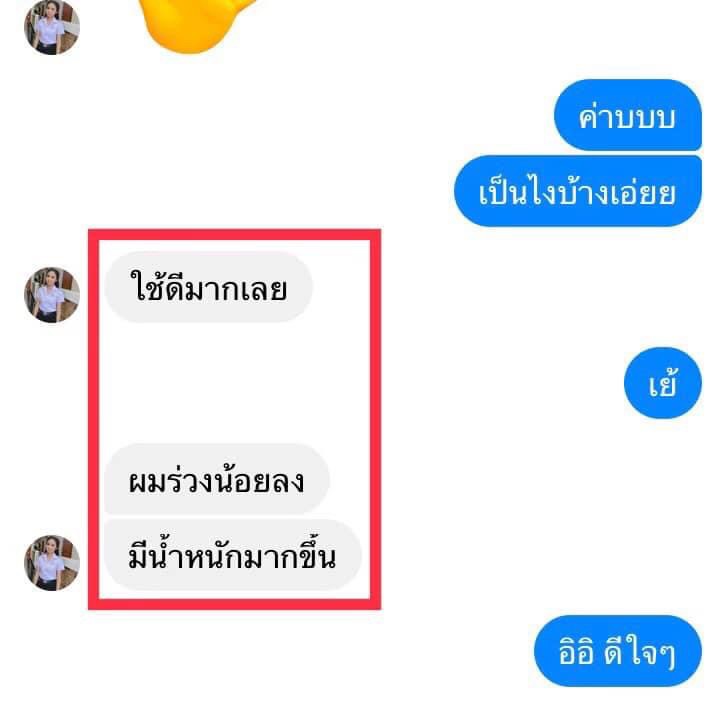Select the มีน้ำหนักมากขึ้น message bubble
Viewport: 712px width, 712px height.
pyautogui.click(x=232, y=555)
